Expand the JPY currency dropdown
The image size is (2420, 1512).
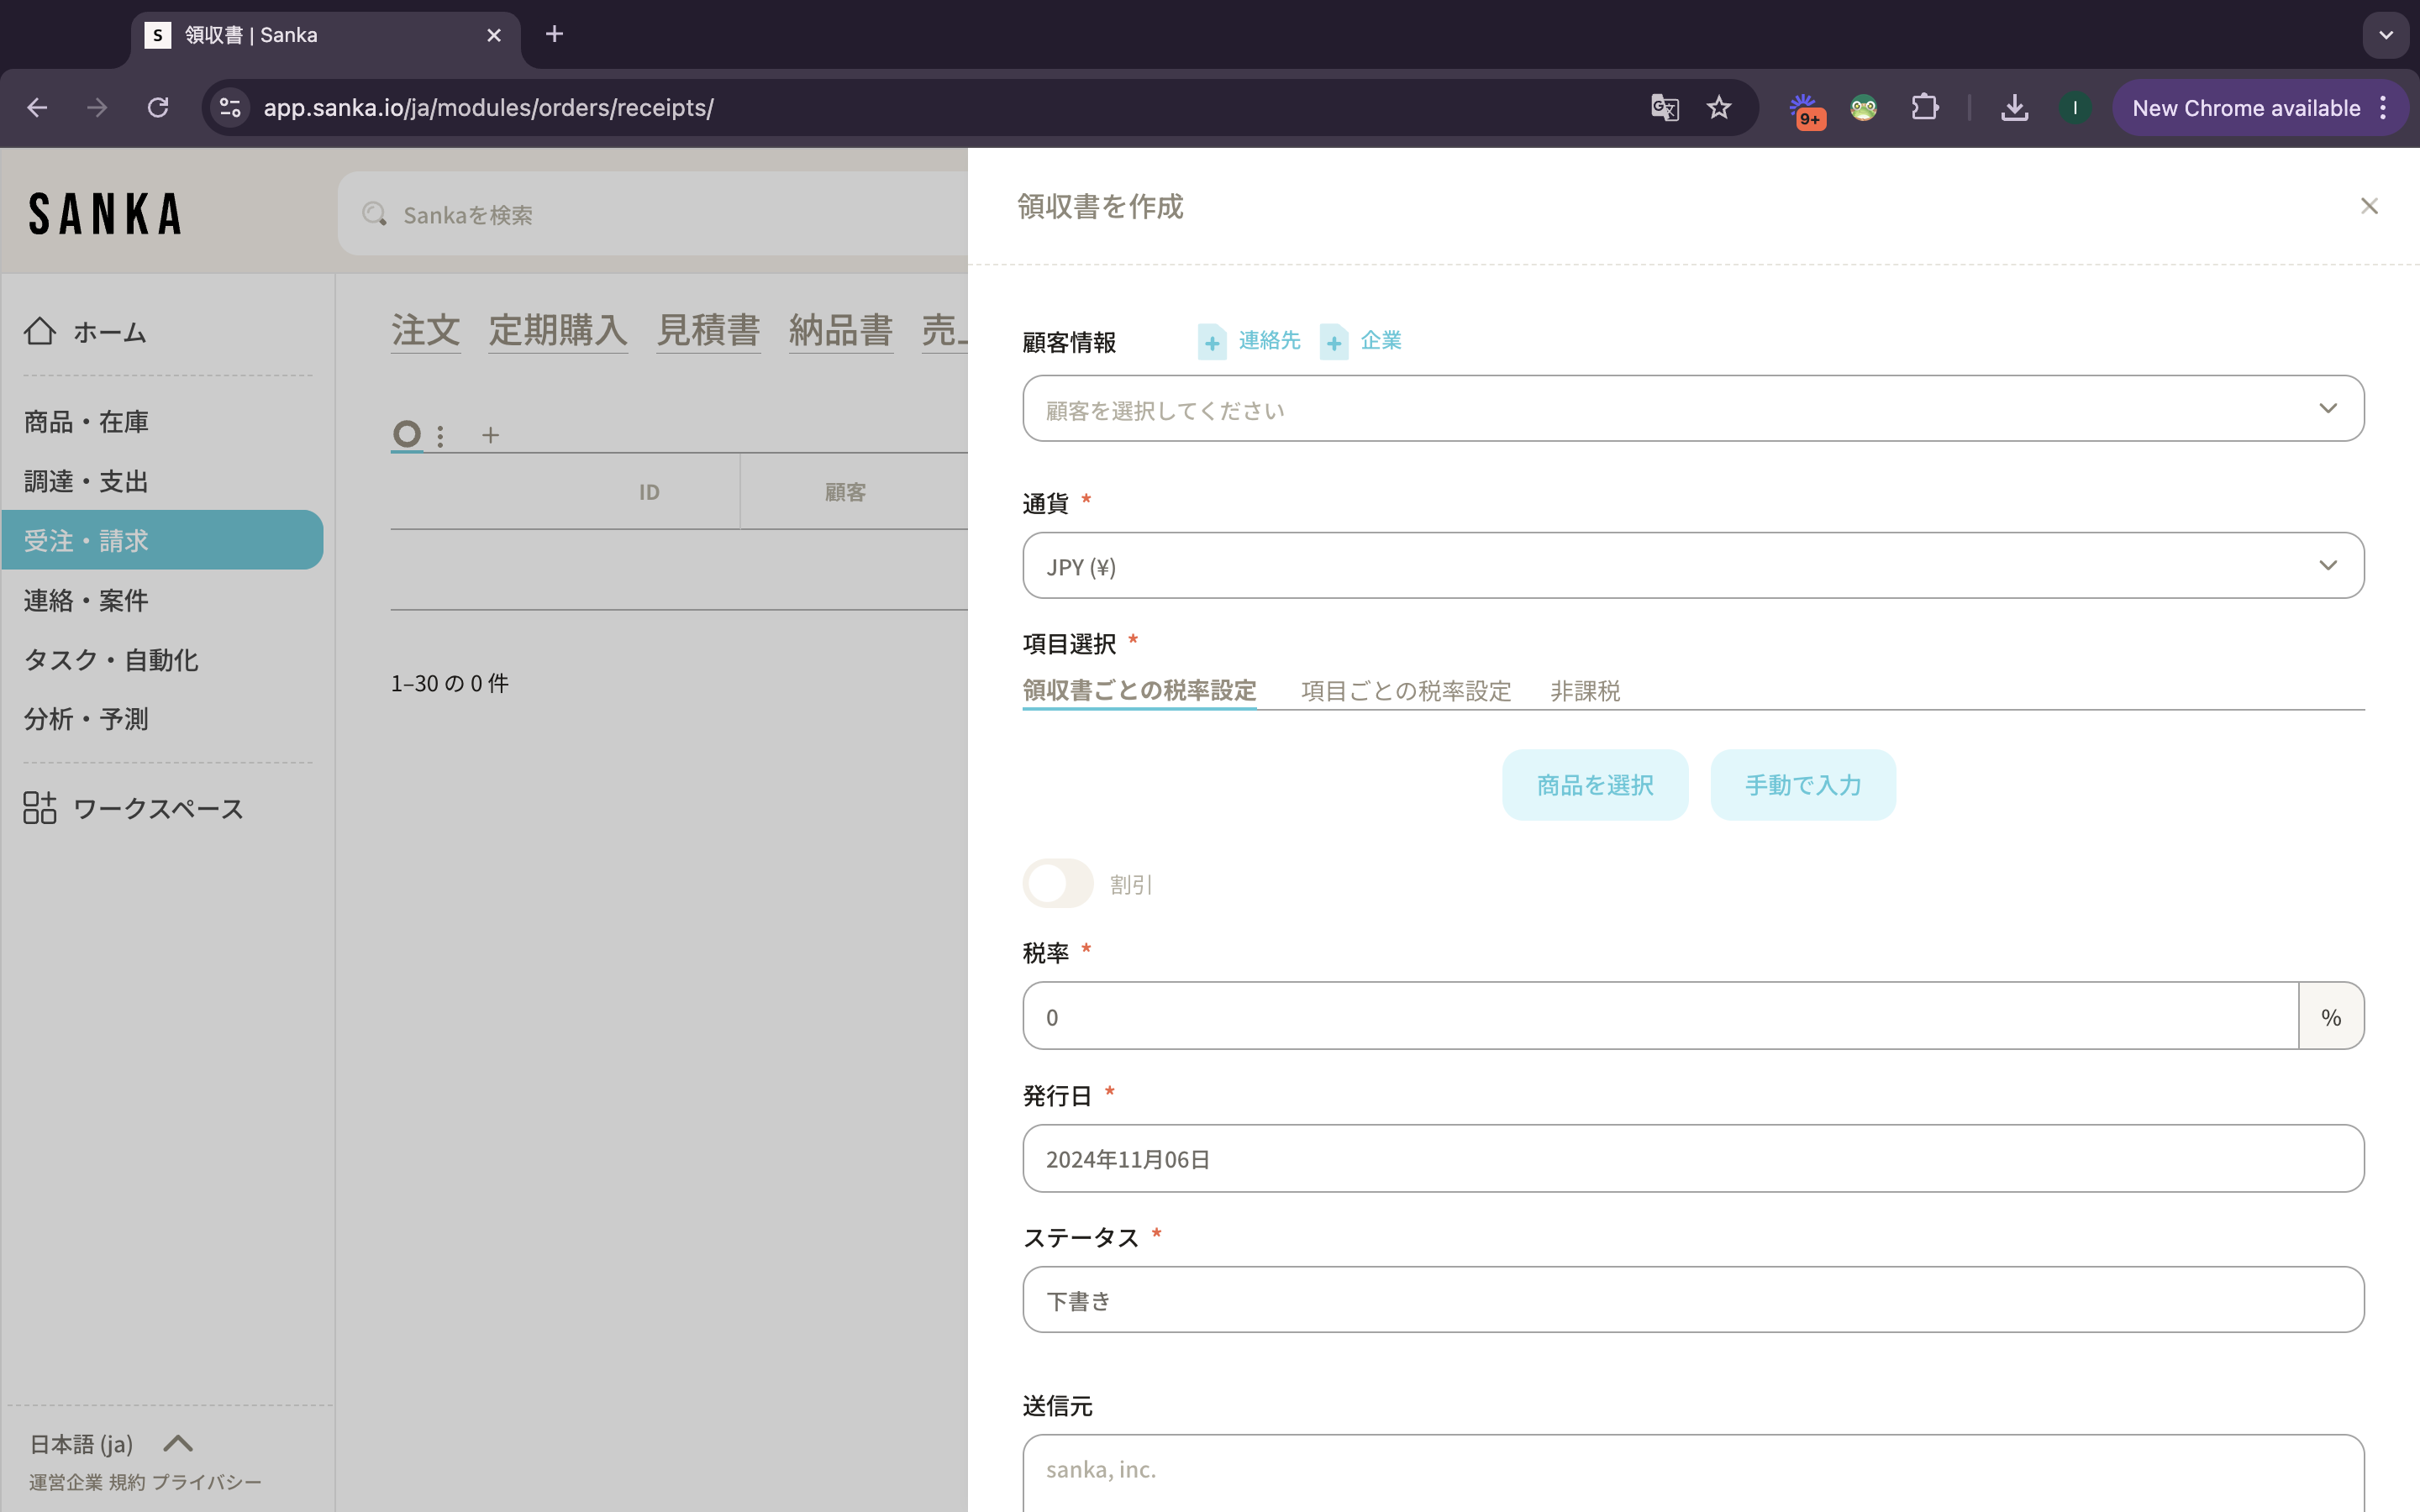tap(1692, 566)
